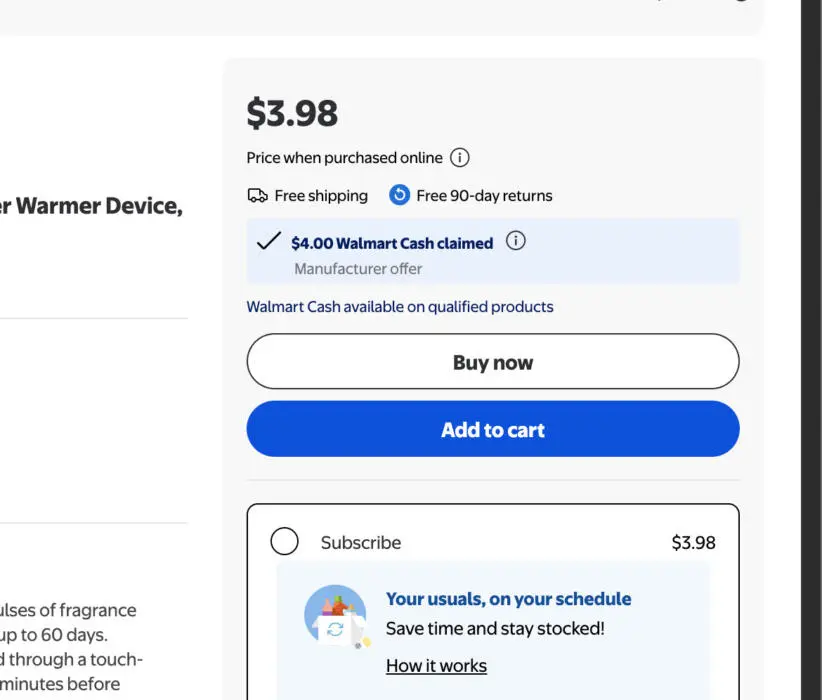822x700 pixels.
Task: Open info icon next to Walmart Cash claimed
Action: coord(515,241)
